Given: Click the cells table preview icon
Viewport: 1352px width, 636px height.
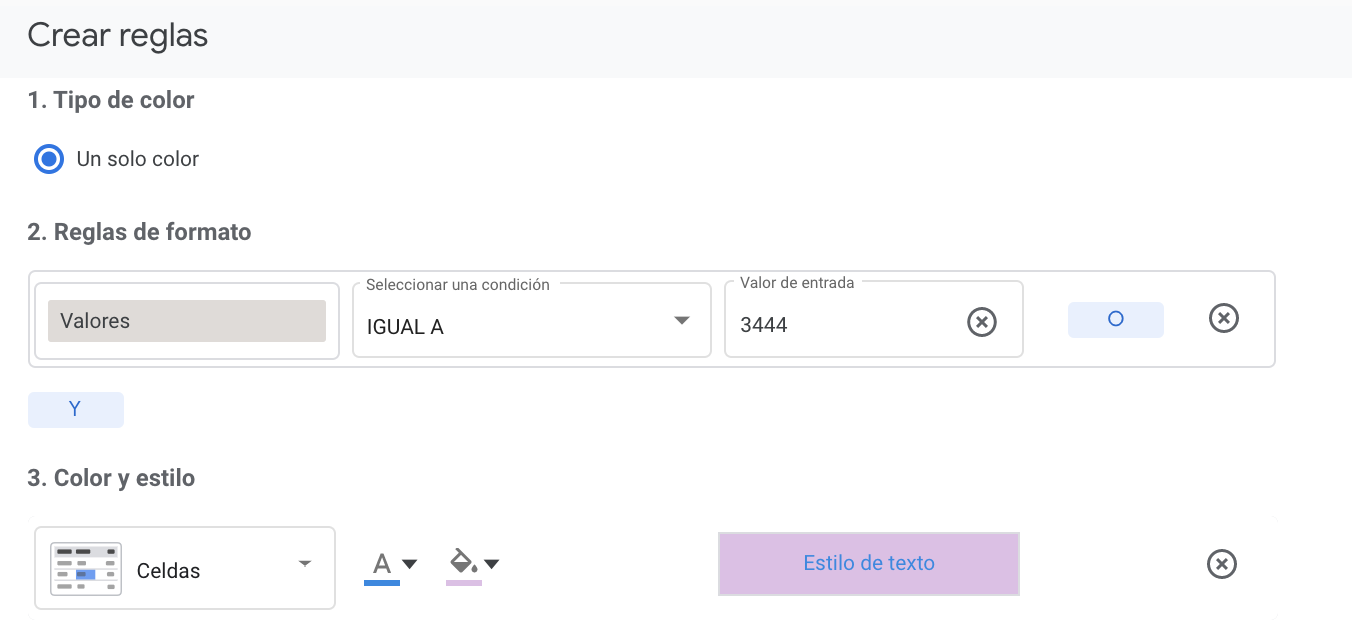Looking at the screenshot, I should pyautogui.click(x=86, y=570).
